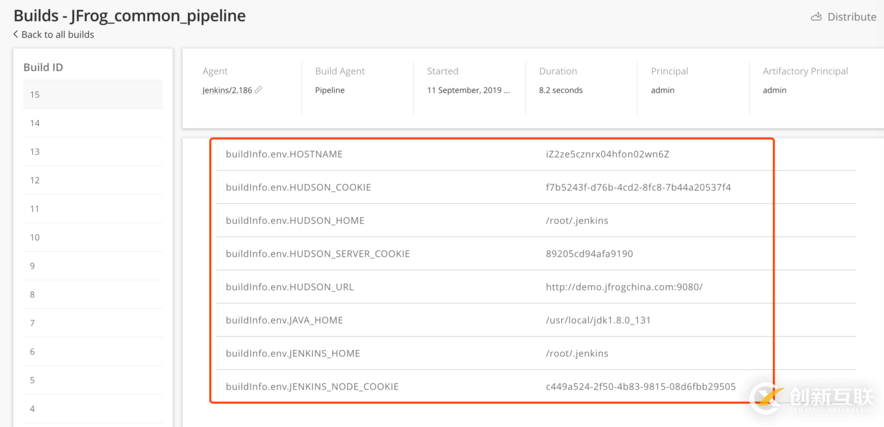Image resolution: width=884 pixels, height=427 pixels.
Task: Select build ID 13
Action: (x=93, y=151)
